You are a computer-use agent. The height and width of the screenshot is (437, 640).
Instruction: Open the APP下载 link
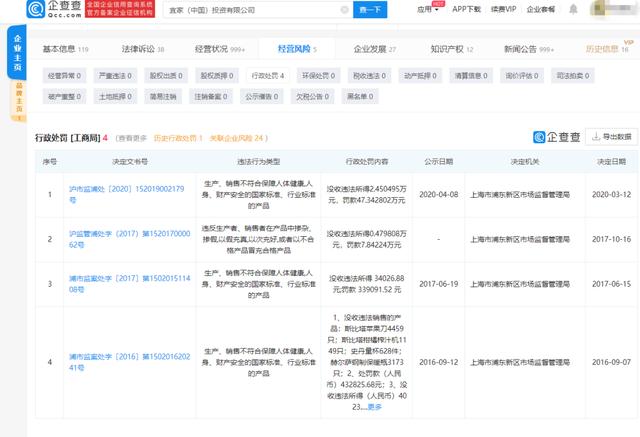click(x=466, y=9)
